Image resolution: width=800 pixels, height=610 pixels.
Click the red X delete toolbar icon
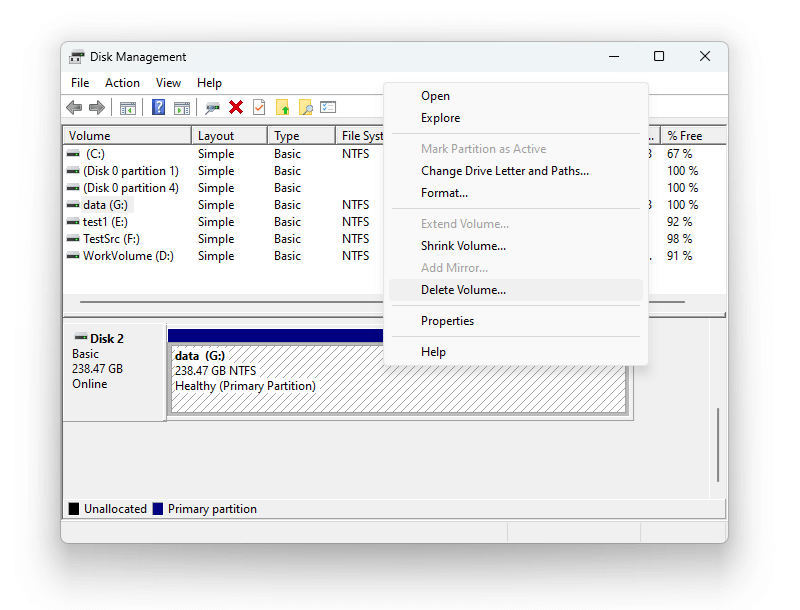tap(236, 107)
